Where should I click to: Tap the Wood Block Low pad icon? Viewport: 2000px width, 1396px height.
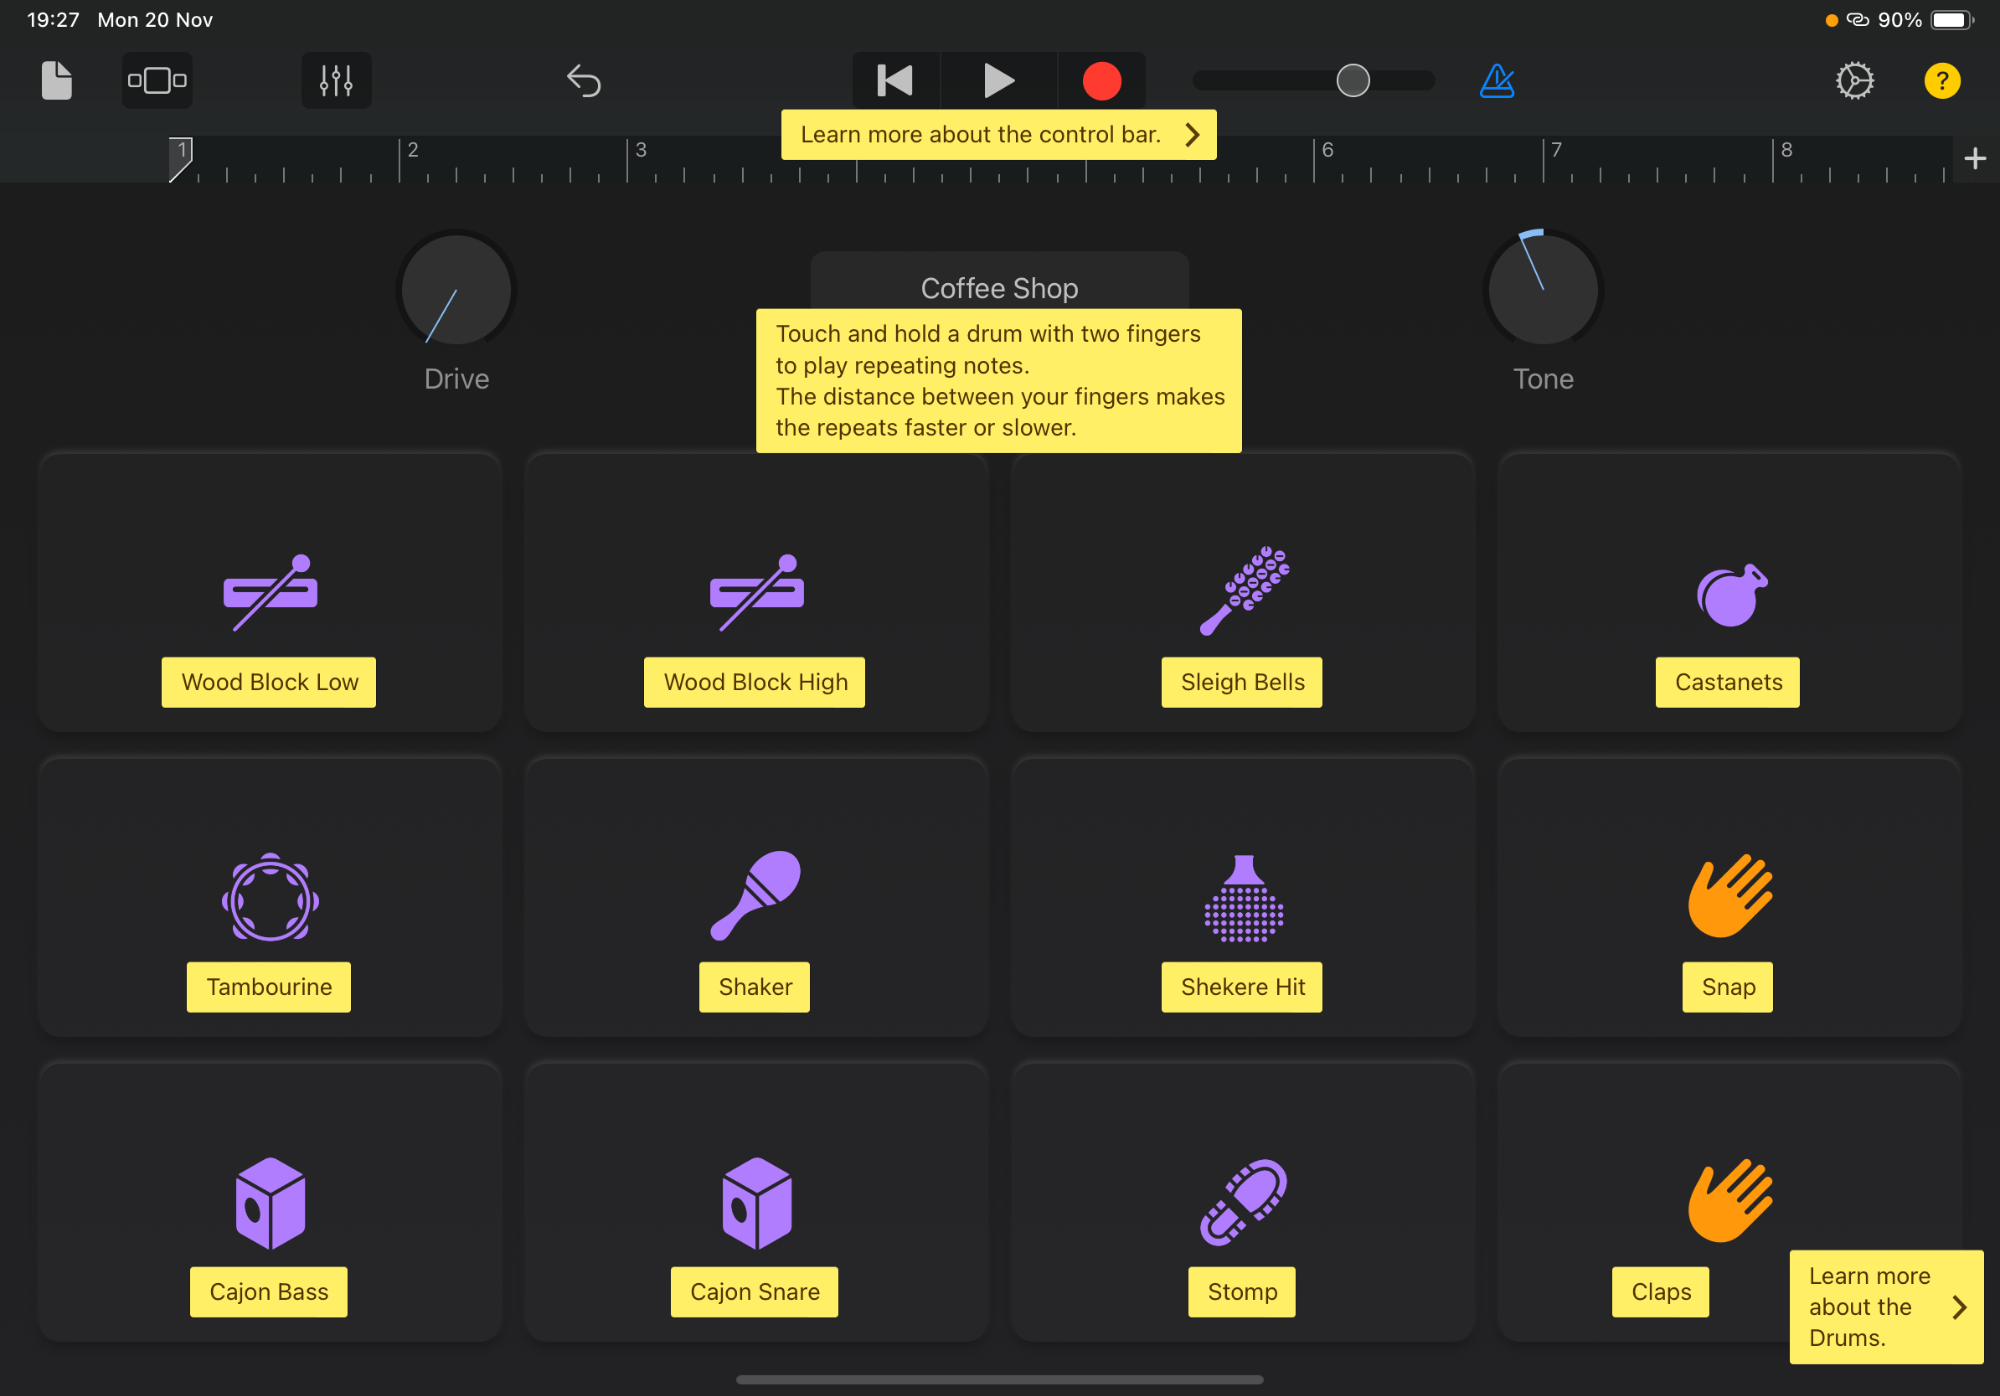coord(270,592)
